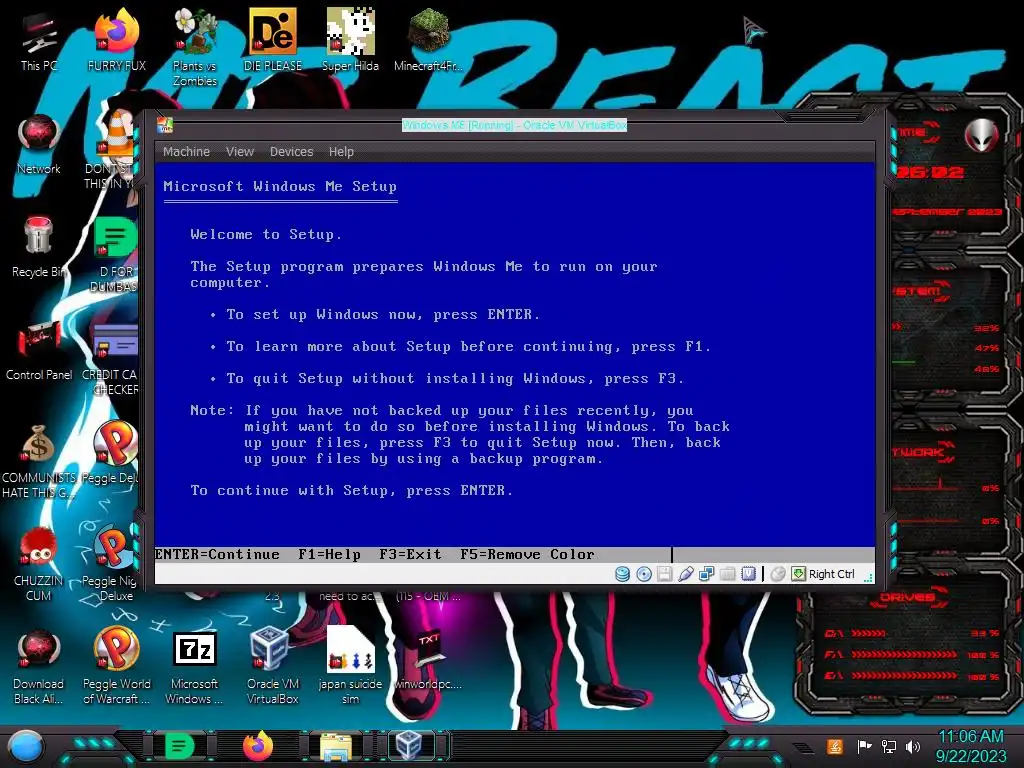Select the This PC desktop icon
1024x768 pixels.
(39, 42)
